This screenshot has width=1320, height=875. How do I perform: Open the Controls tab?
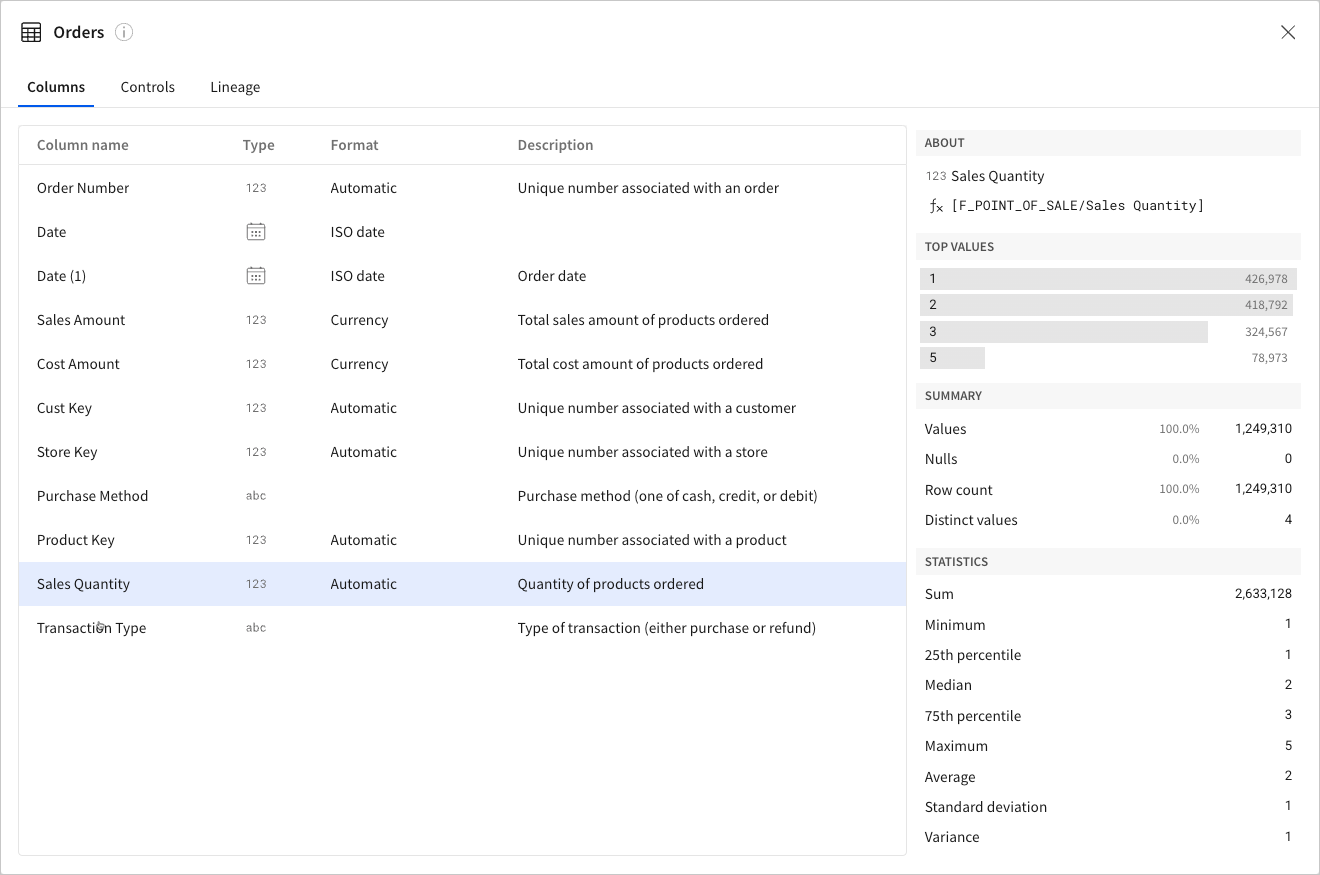coord(148,87)
